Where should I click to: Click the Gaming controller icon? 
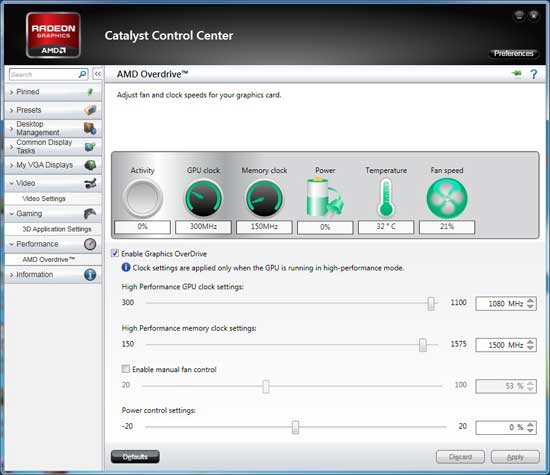click(90, 213)
